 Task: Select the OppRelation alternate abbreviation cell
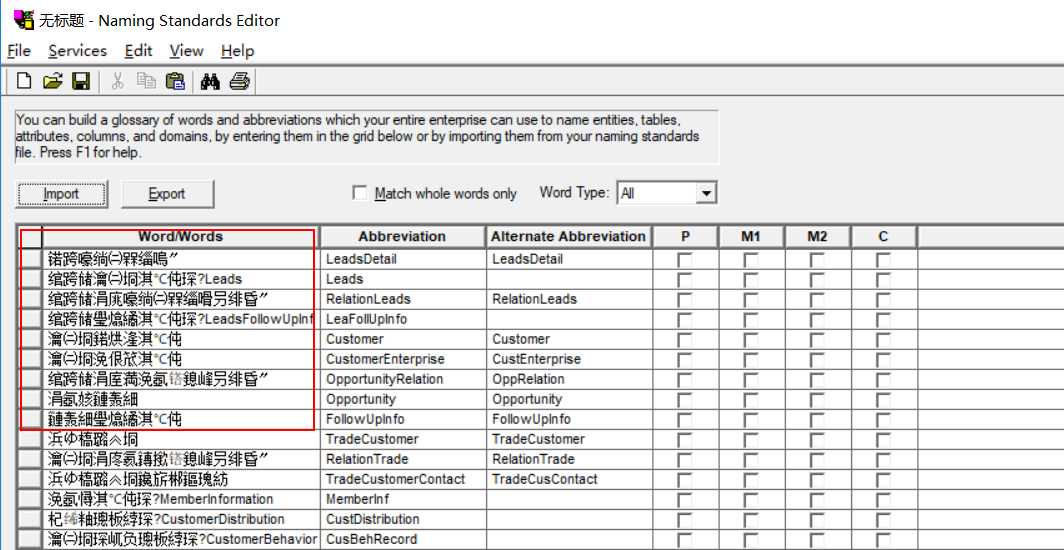(569, 379)
